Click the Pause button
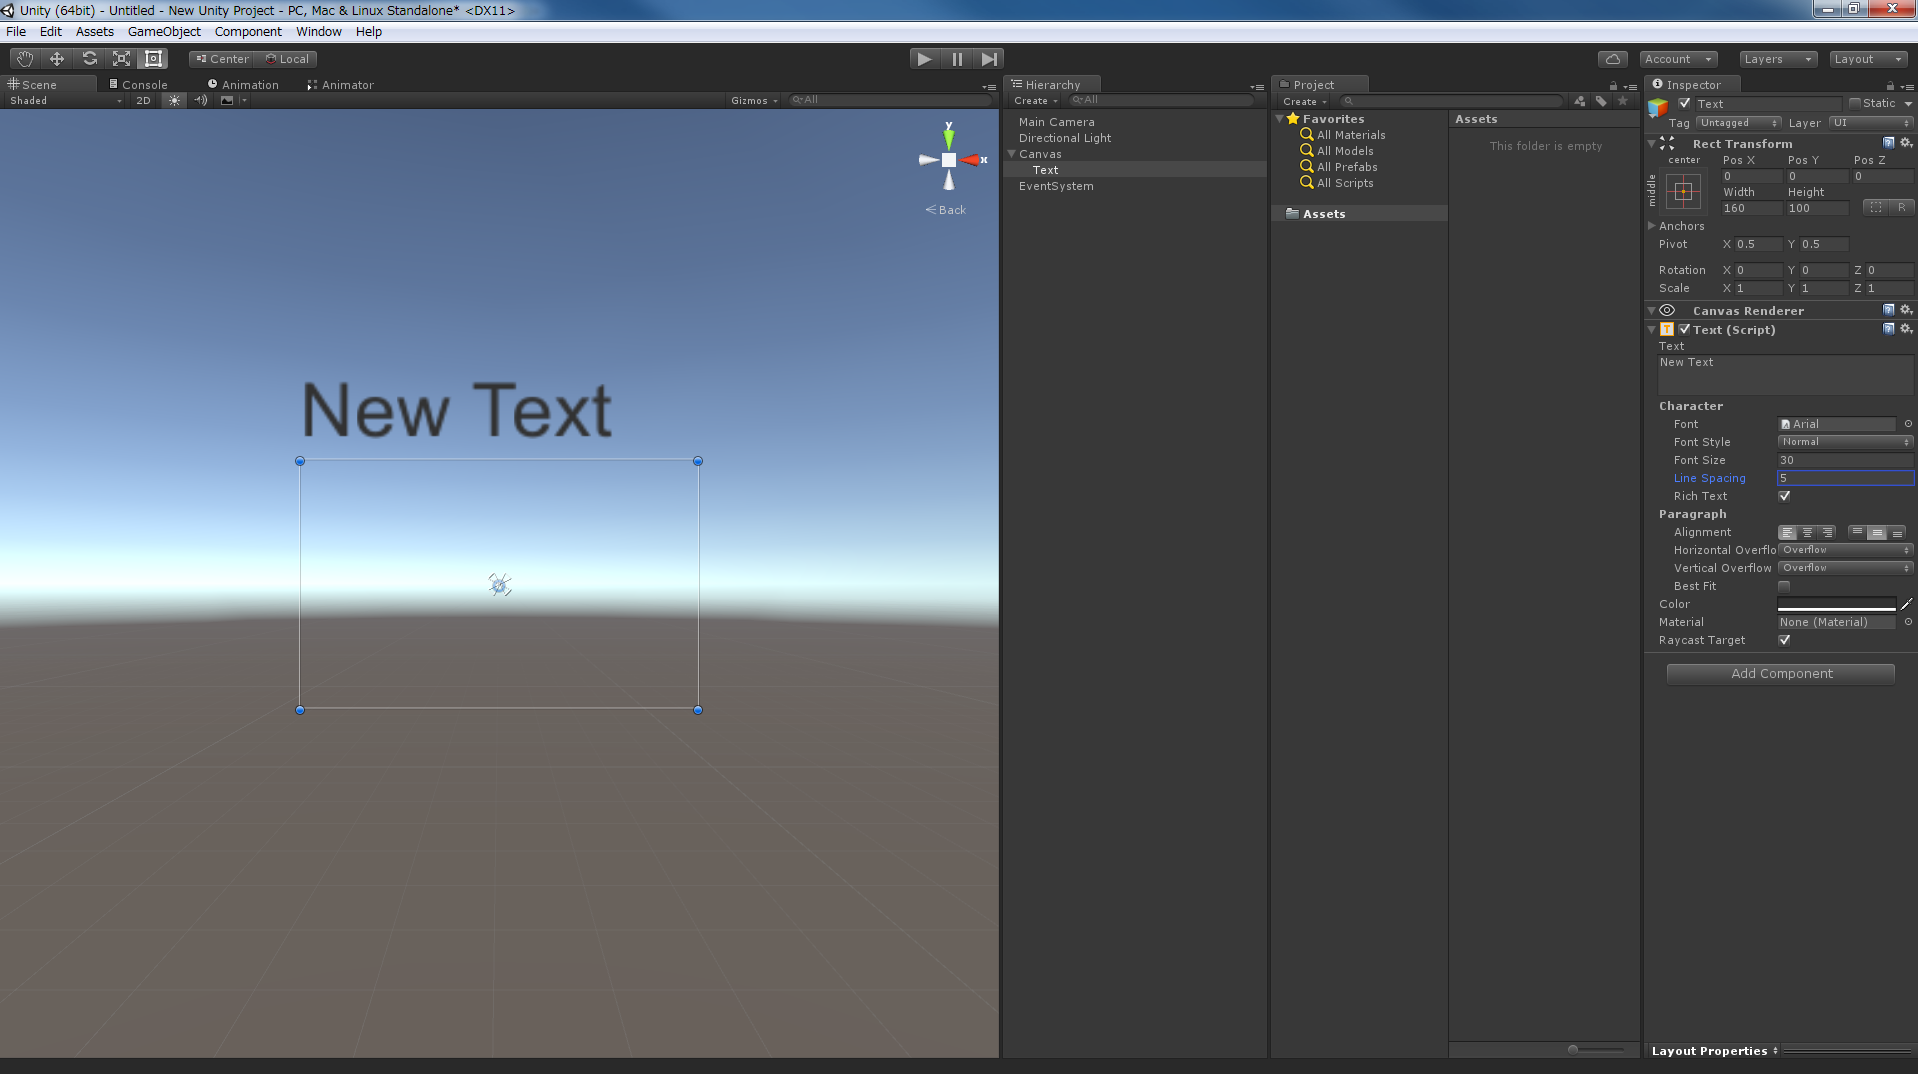Viewport: 1918px width, 1074px height. (957, 59)
